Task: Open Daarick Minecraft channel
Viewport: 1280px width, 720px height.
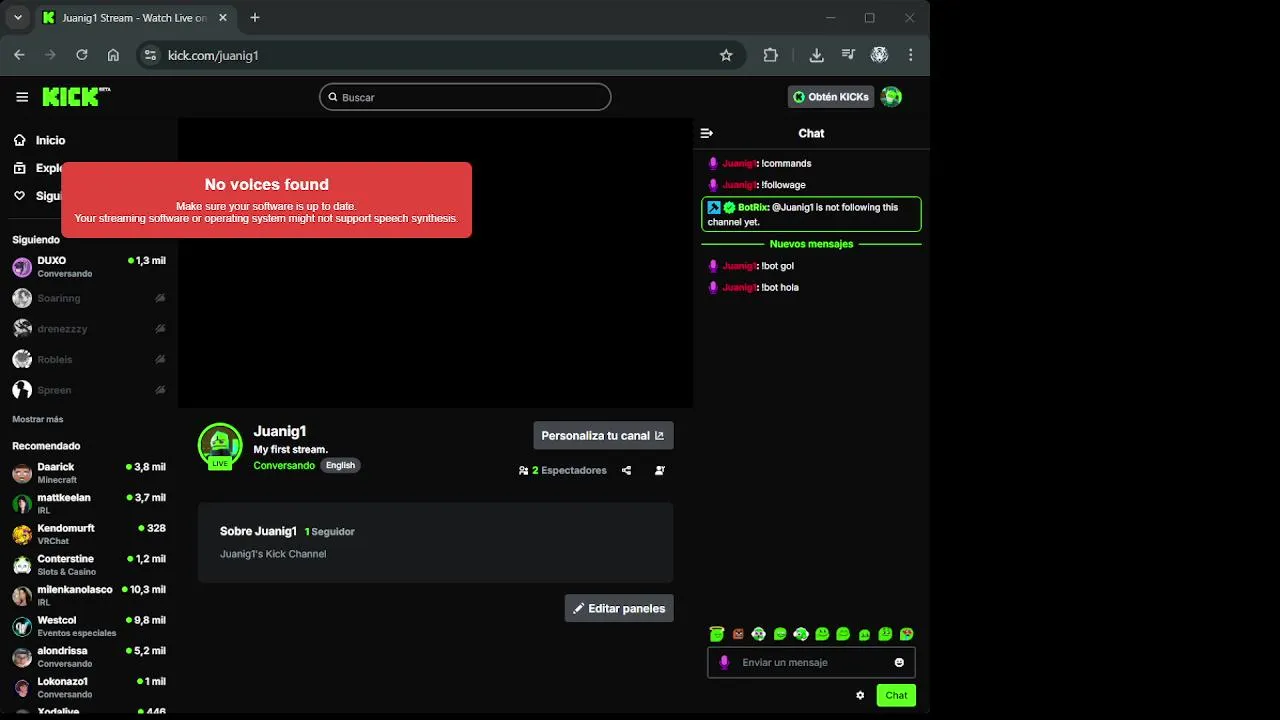Action: pos(89,473)
